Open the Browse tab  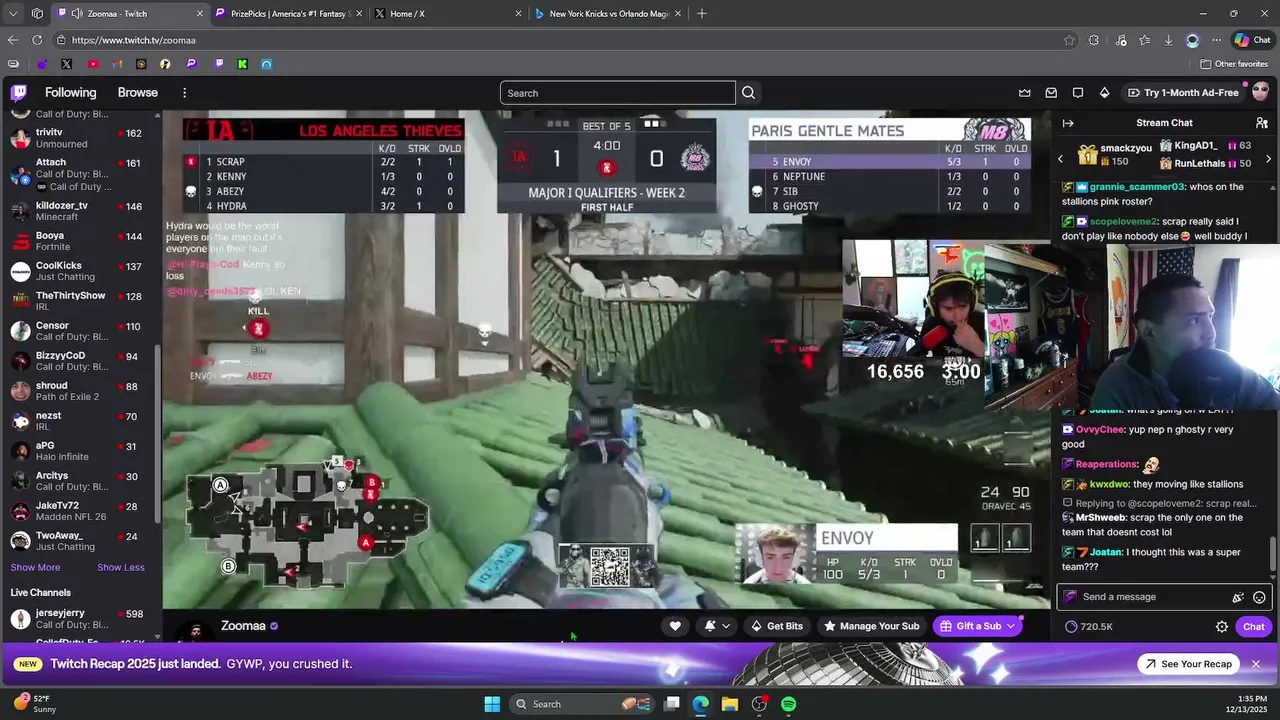point(138,93)
